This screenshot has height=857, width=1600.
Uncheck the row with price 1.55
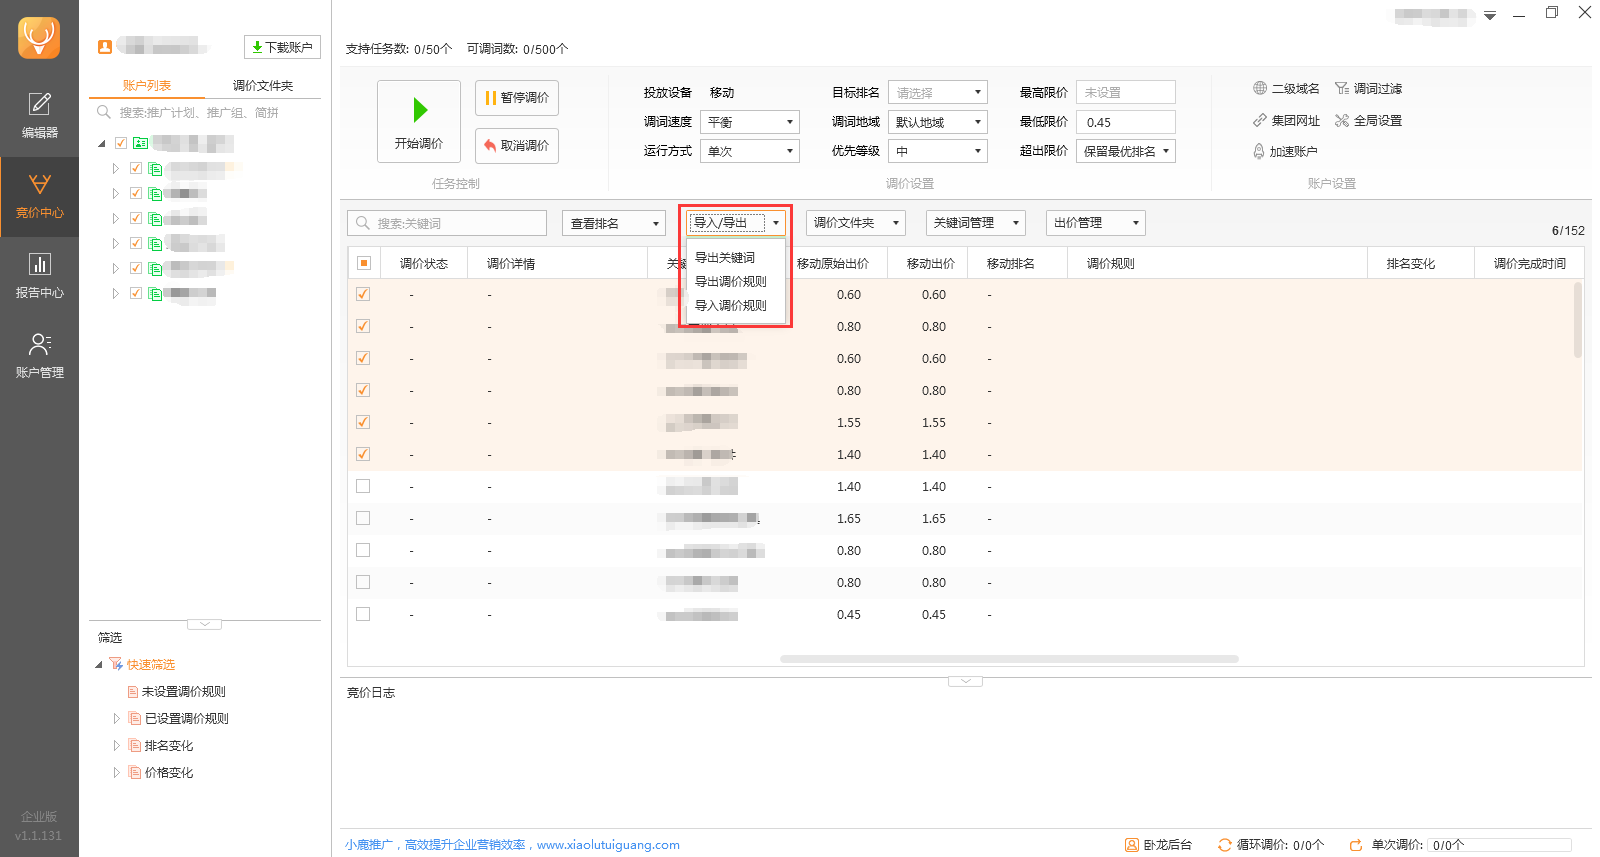[x=363, y=422]
